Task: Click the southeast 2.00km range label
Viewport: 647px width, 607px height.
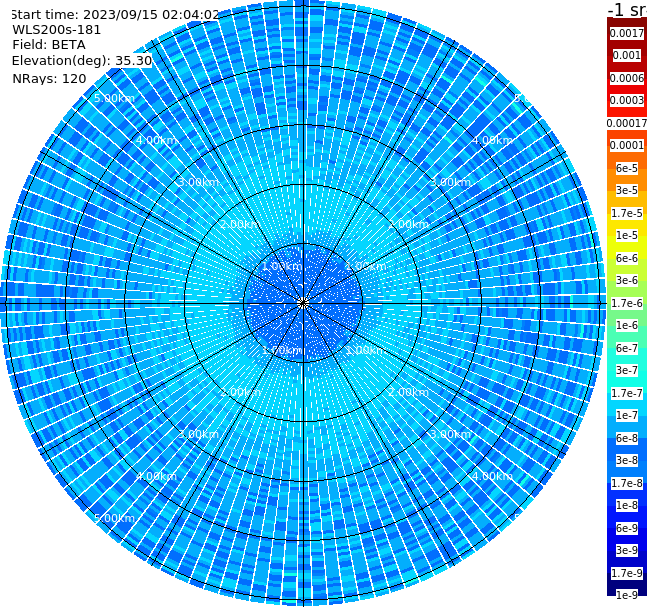Action: [x=409, y=392]
